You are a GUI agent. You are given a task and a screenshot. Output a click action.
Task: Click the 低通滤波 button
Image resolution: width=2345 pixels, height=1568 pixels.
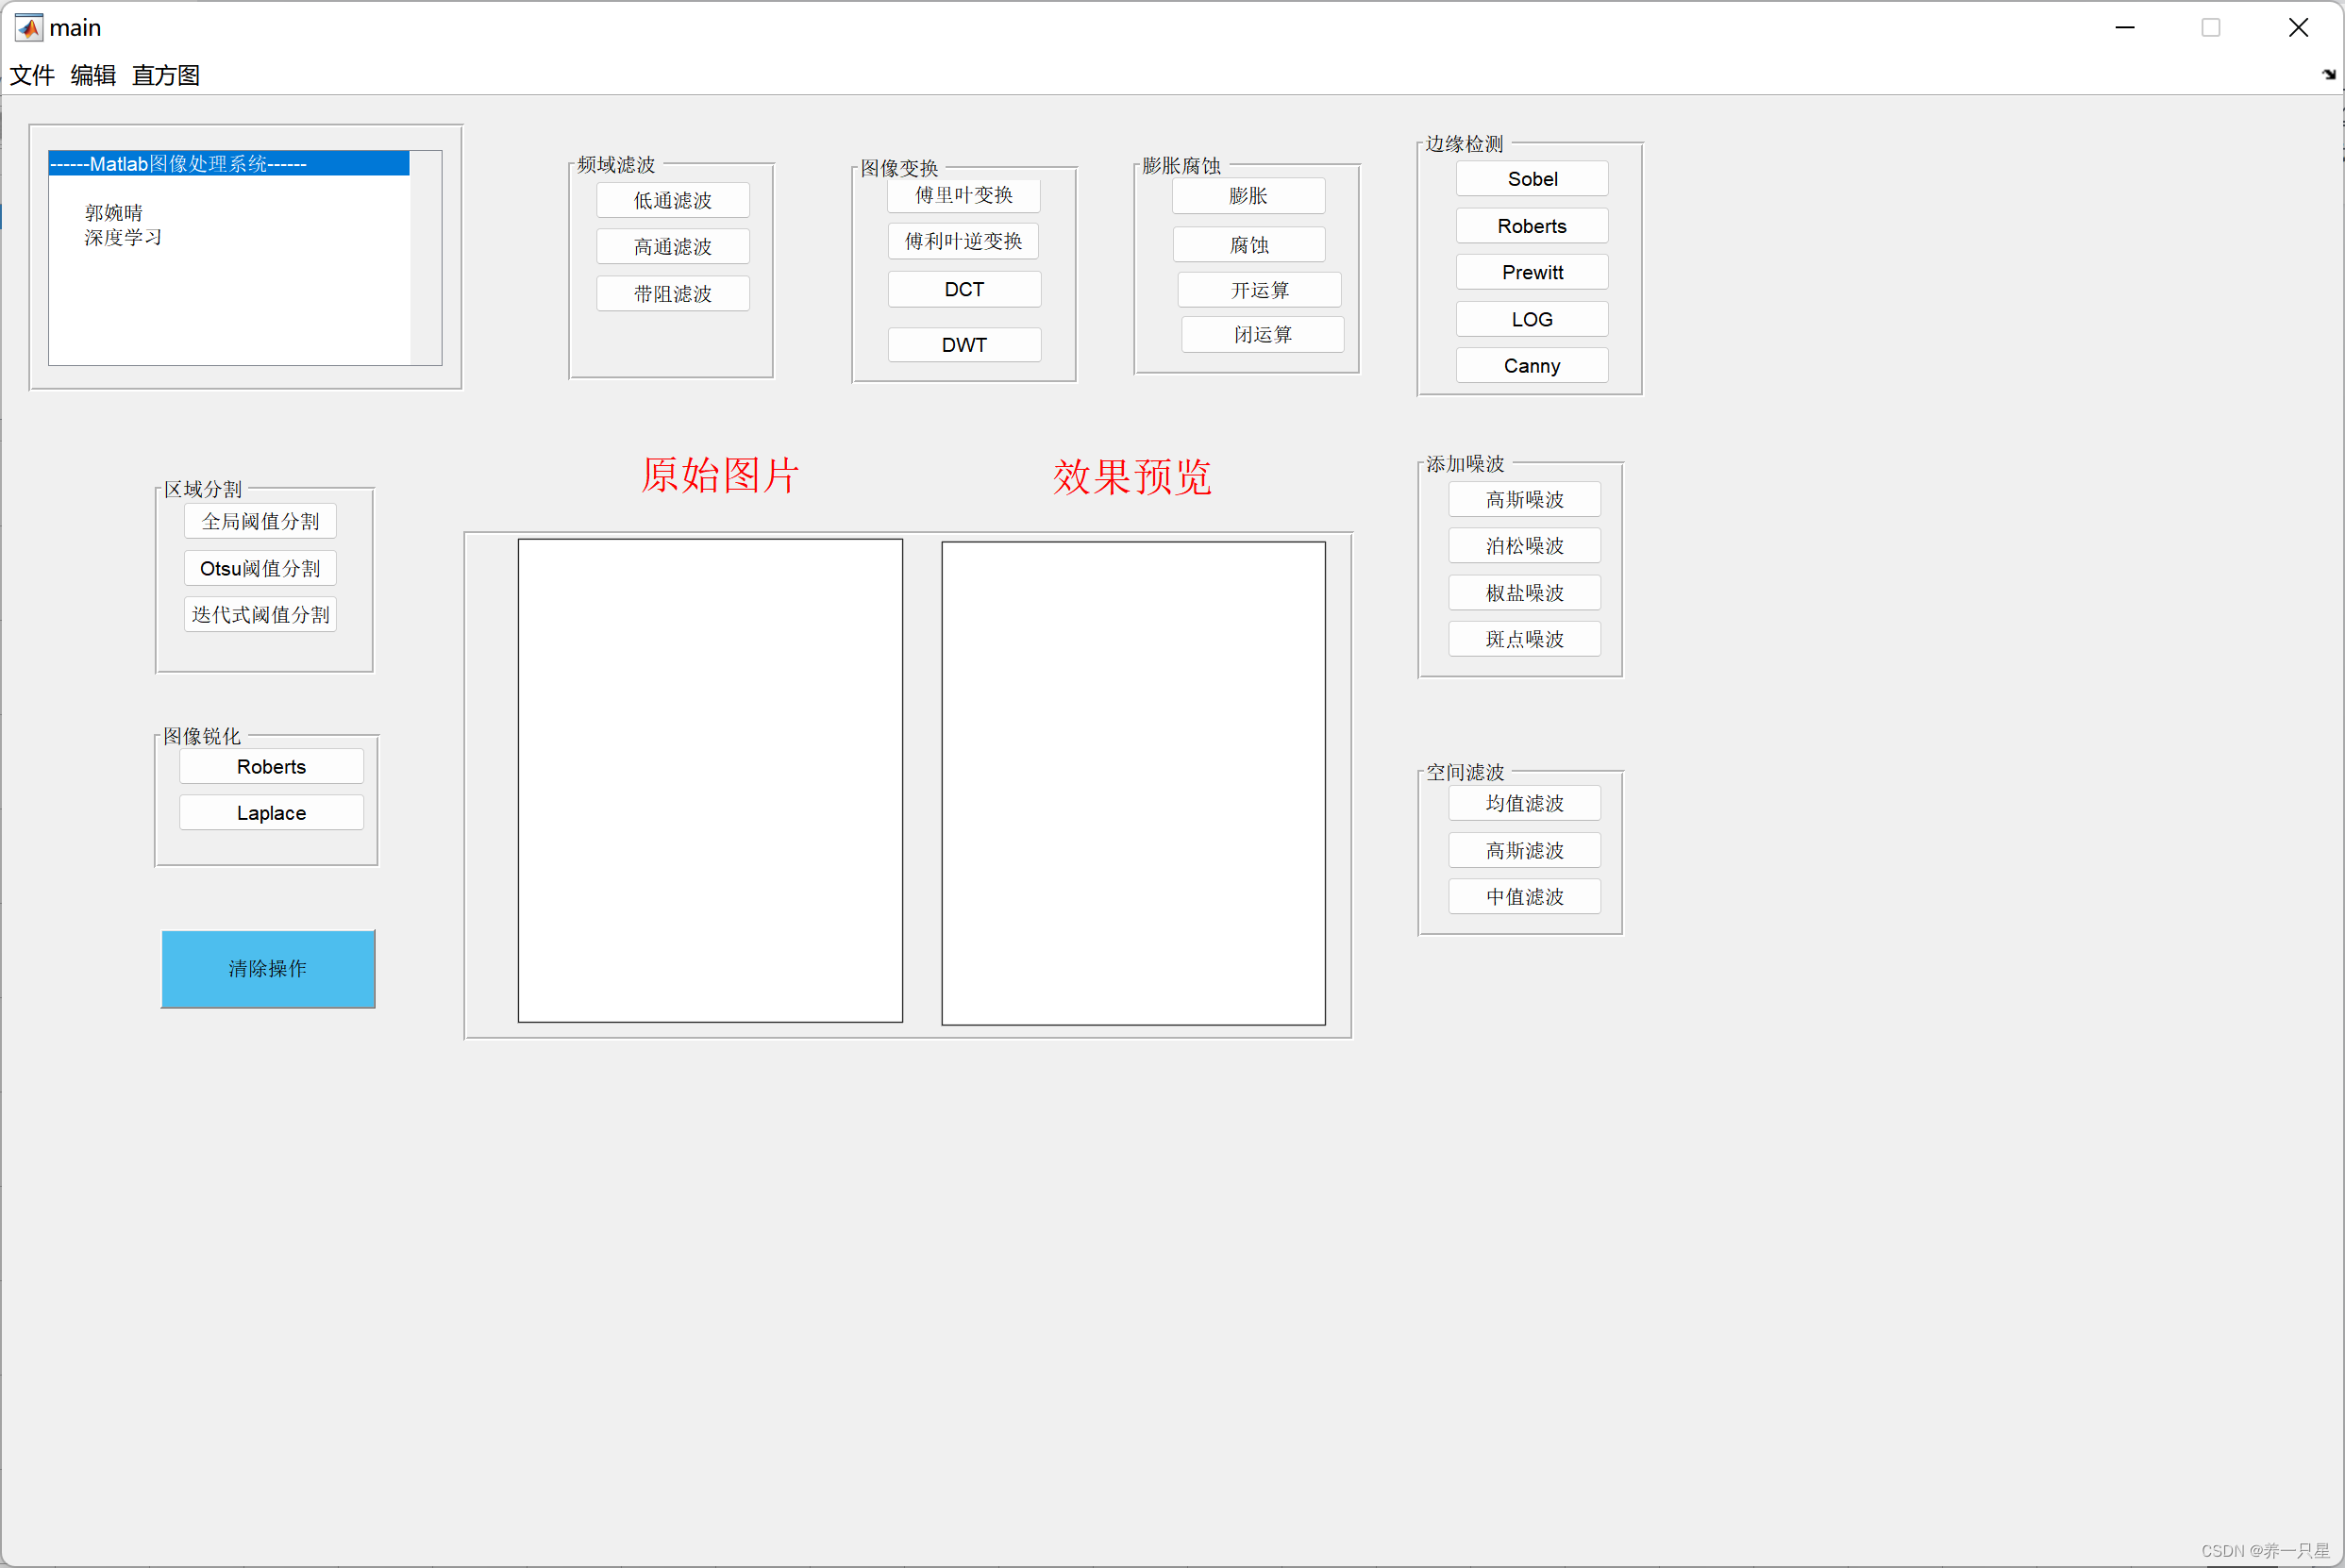point(672,200)
